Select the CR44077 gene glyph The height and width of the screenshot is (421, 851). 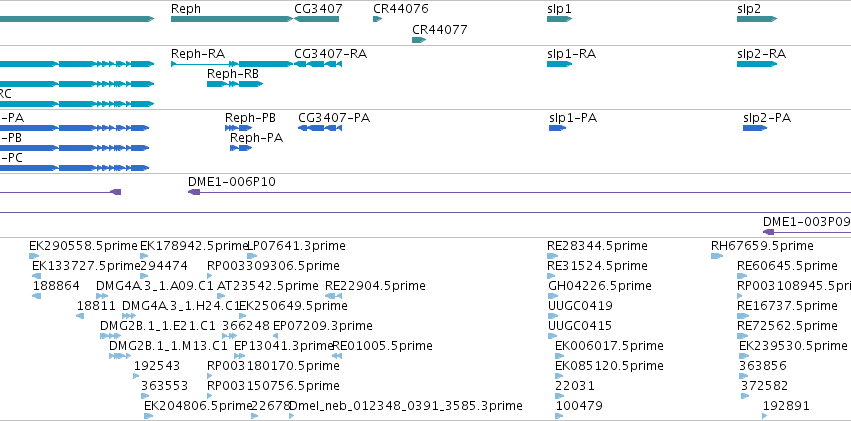click(419, 40)
